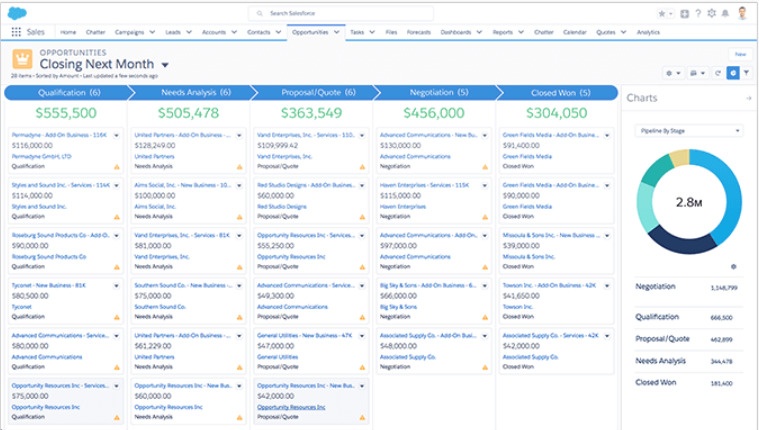Viewport: 759px width, 430px height.
Task: Open list view controls gear dropdown
Action: coord(673,73)
